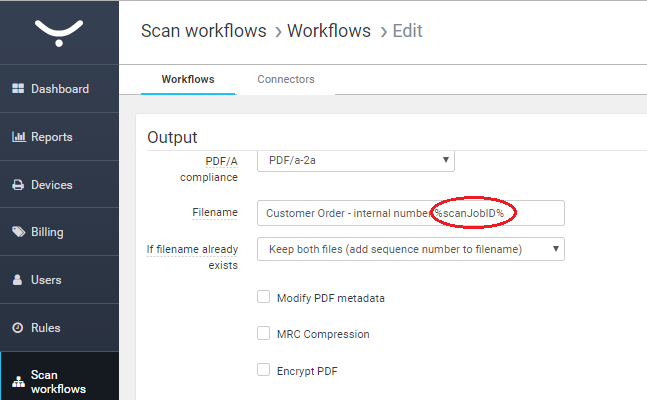
Task: Open the Reports menu item
Action: click(51, 137)
